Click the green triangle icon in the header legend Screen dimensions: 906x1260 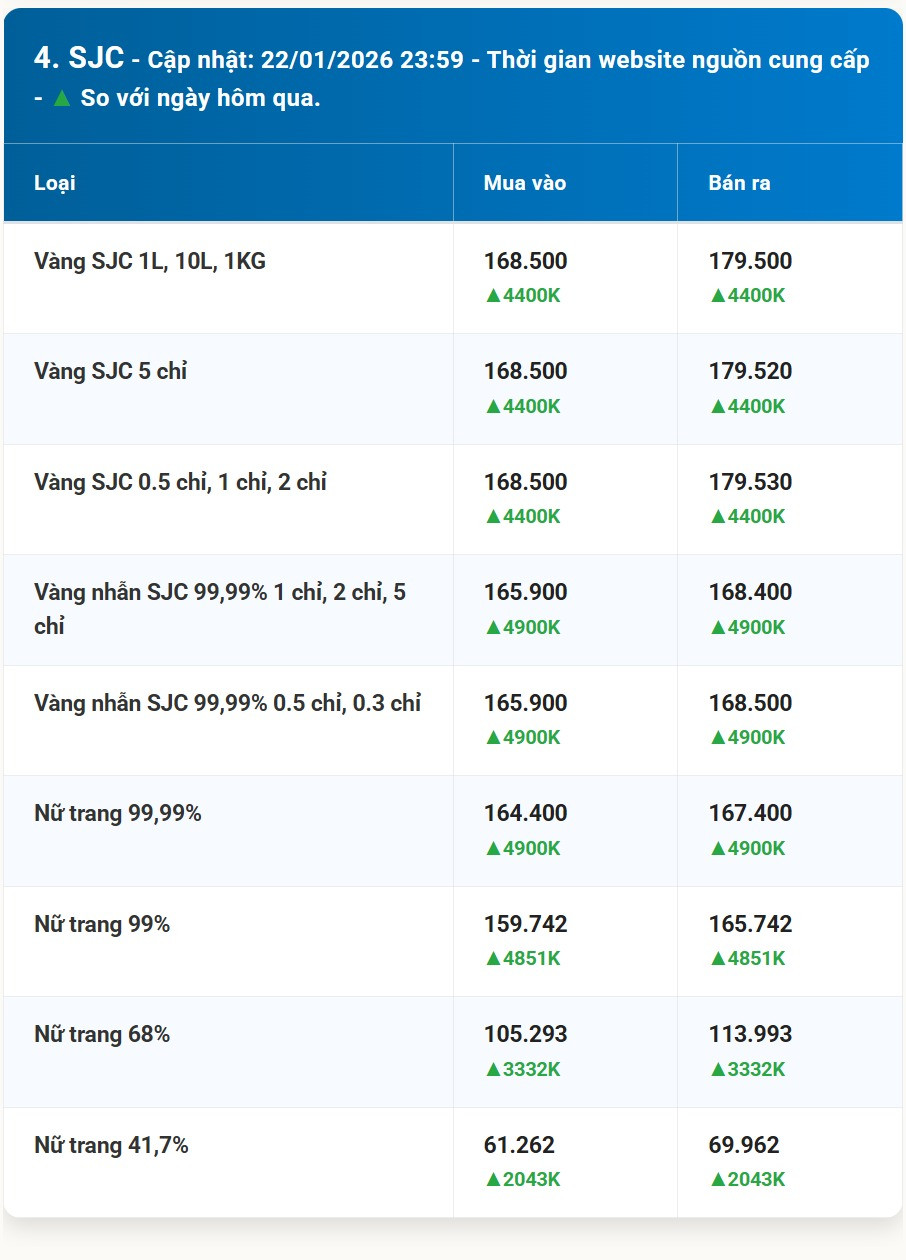tap(62, 100)
